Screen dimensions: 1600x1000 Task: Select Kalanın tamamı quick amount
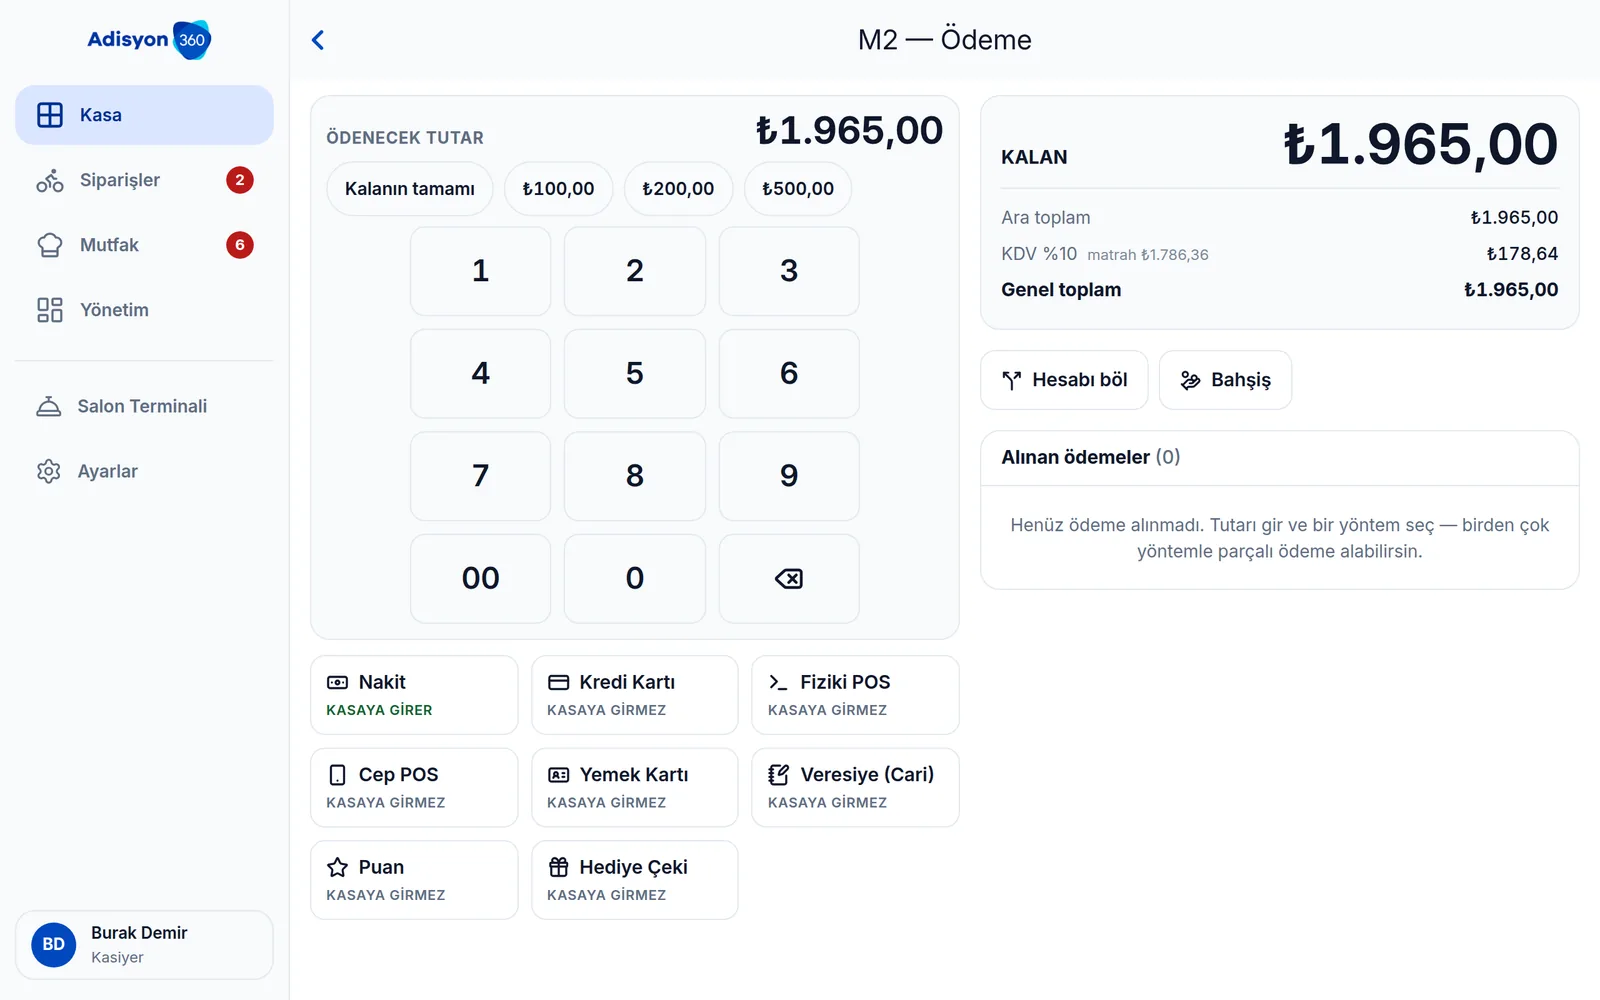click(x=410, y=189)
